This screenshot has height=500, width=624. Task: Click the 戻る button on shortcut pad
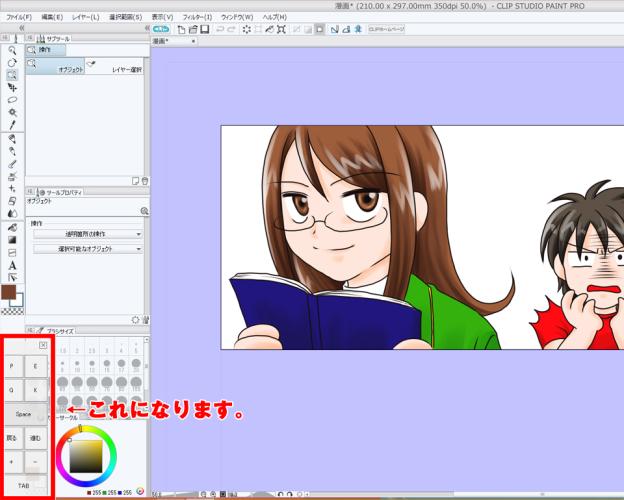(x=12, y=438)
